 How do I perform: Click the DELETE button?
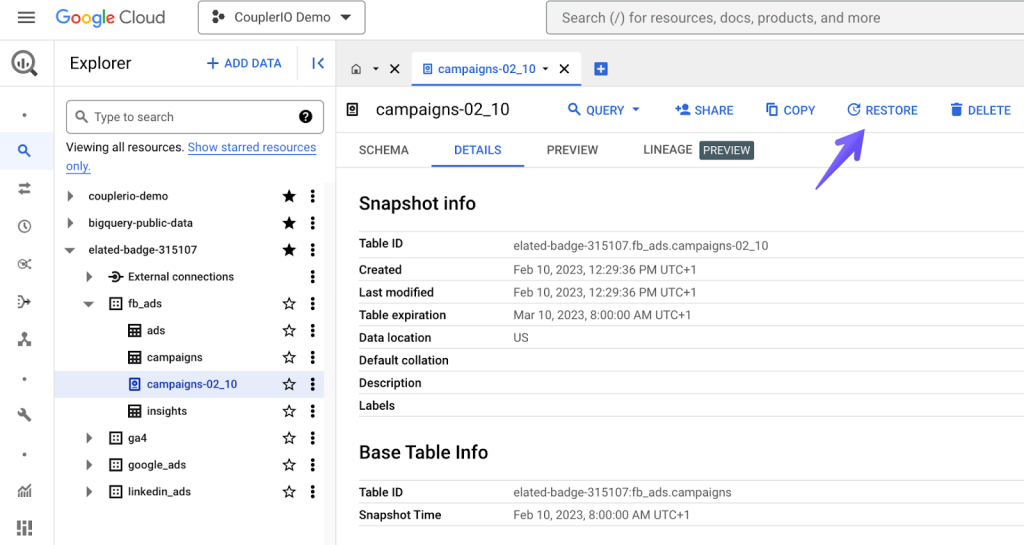(x=980, y=110)
